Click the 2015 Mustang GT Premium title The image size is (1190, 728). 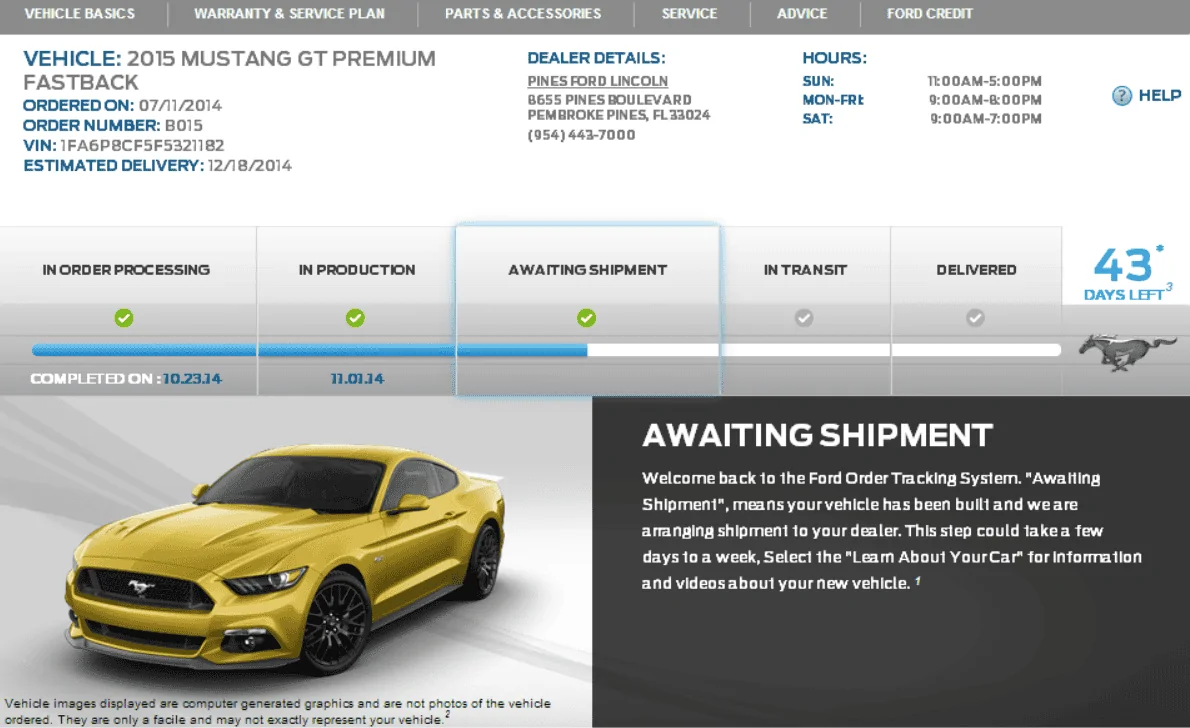[x=229, y=70]
